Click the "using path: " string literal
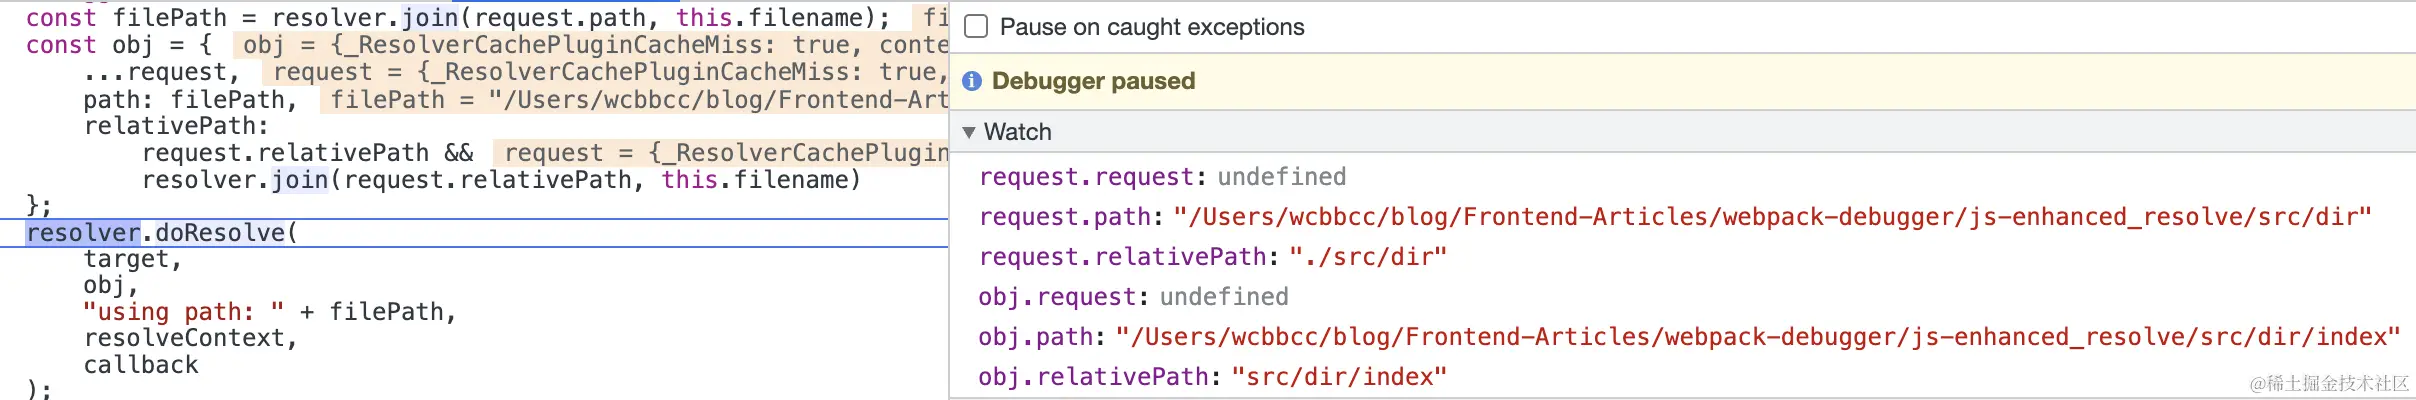Screen dimensions: 2416x400 [184, 312]
